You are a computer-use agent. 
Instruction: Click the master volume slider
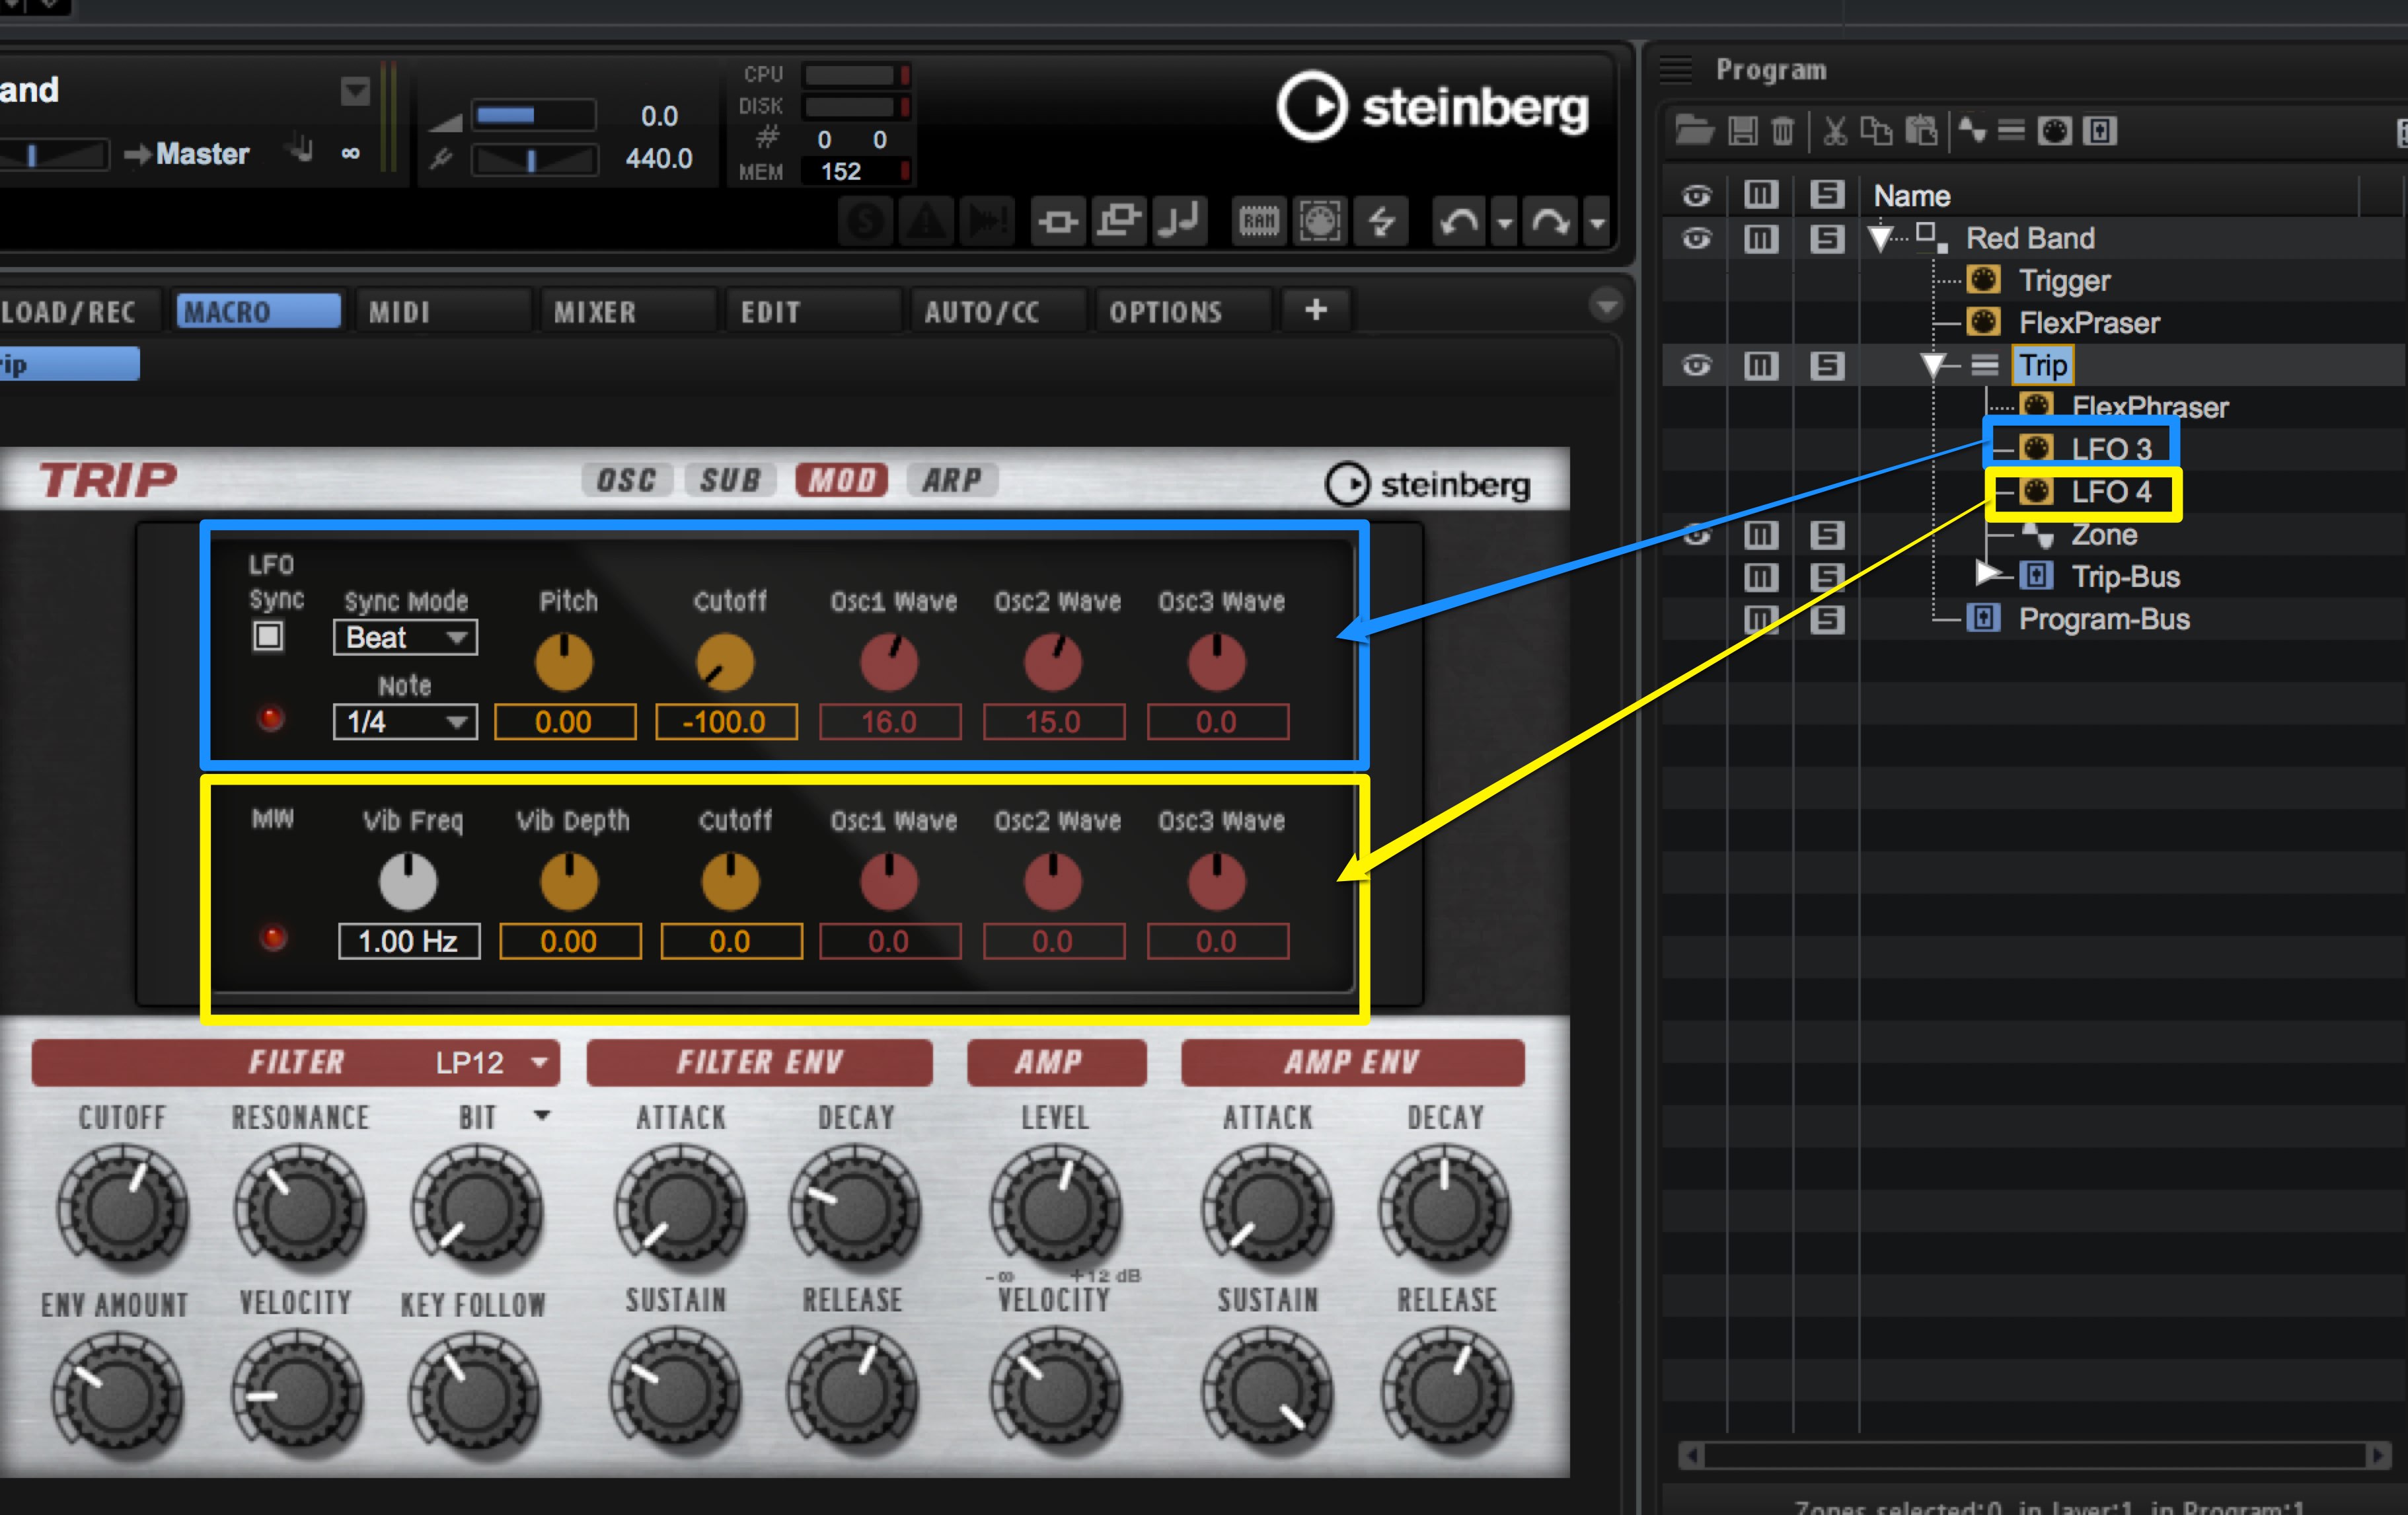[534, 116]
